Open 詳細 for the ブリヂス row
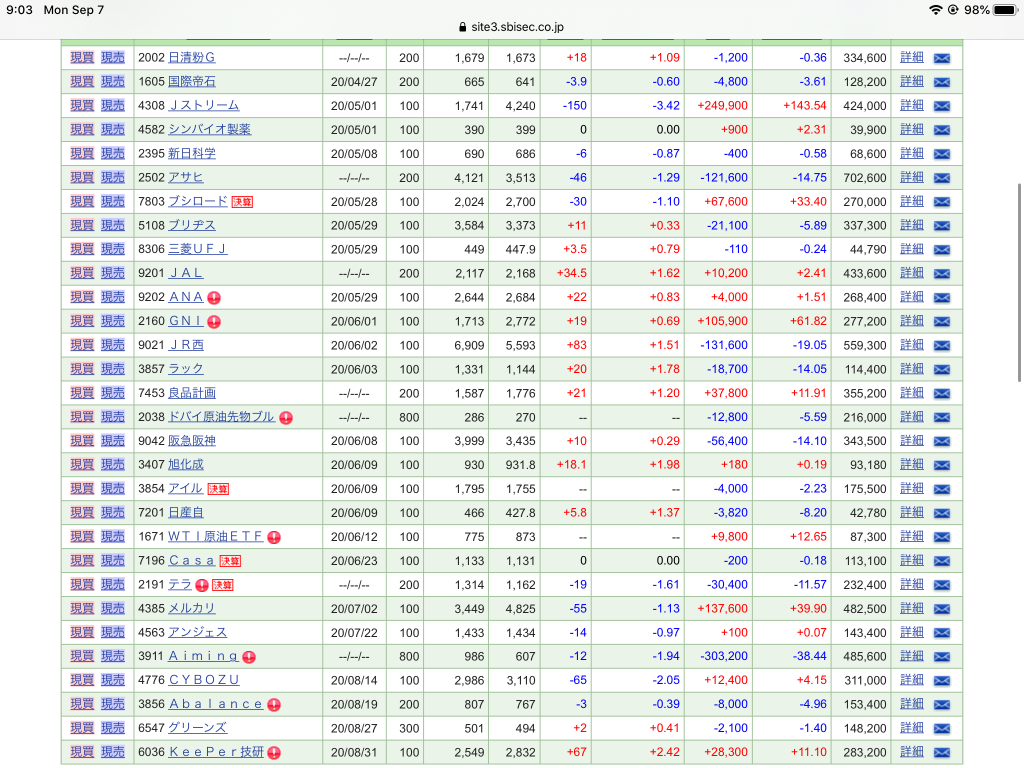The width and height of the screenshot is (1024, 768). click(912, 225)
